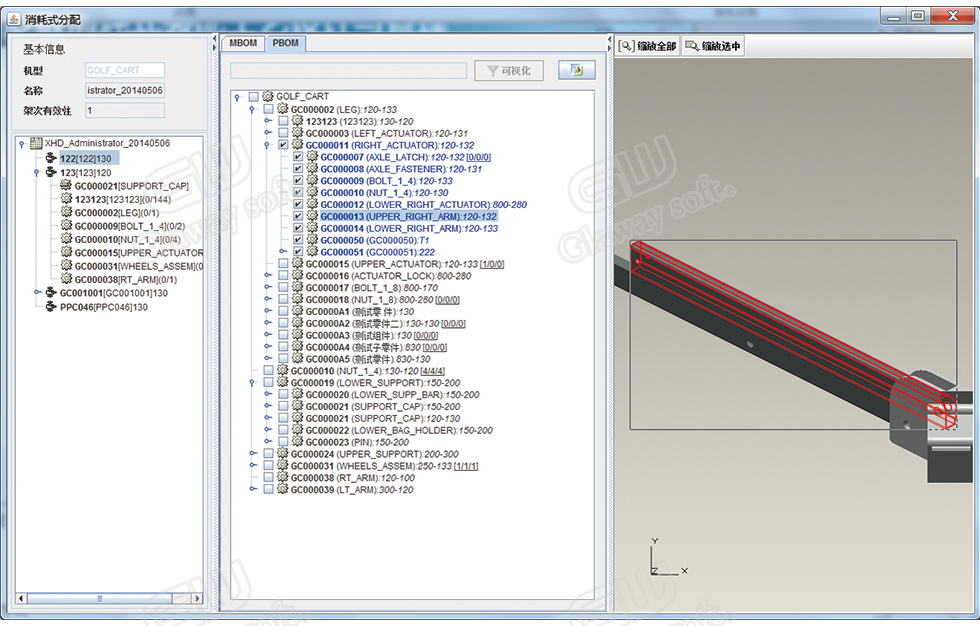The width and height of the screenshot is (980, 626).
Task: Collapse the XHD_Administrator_20140506 node
Action: tap(22, 144)
